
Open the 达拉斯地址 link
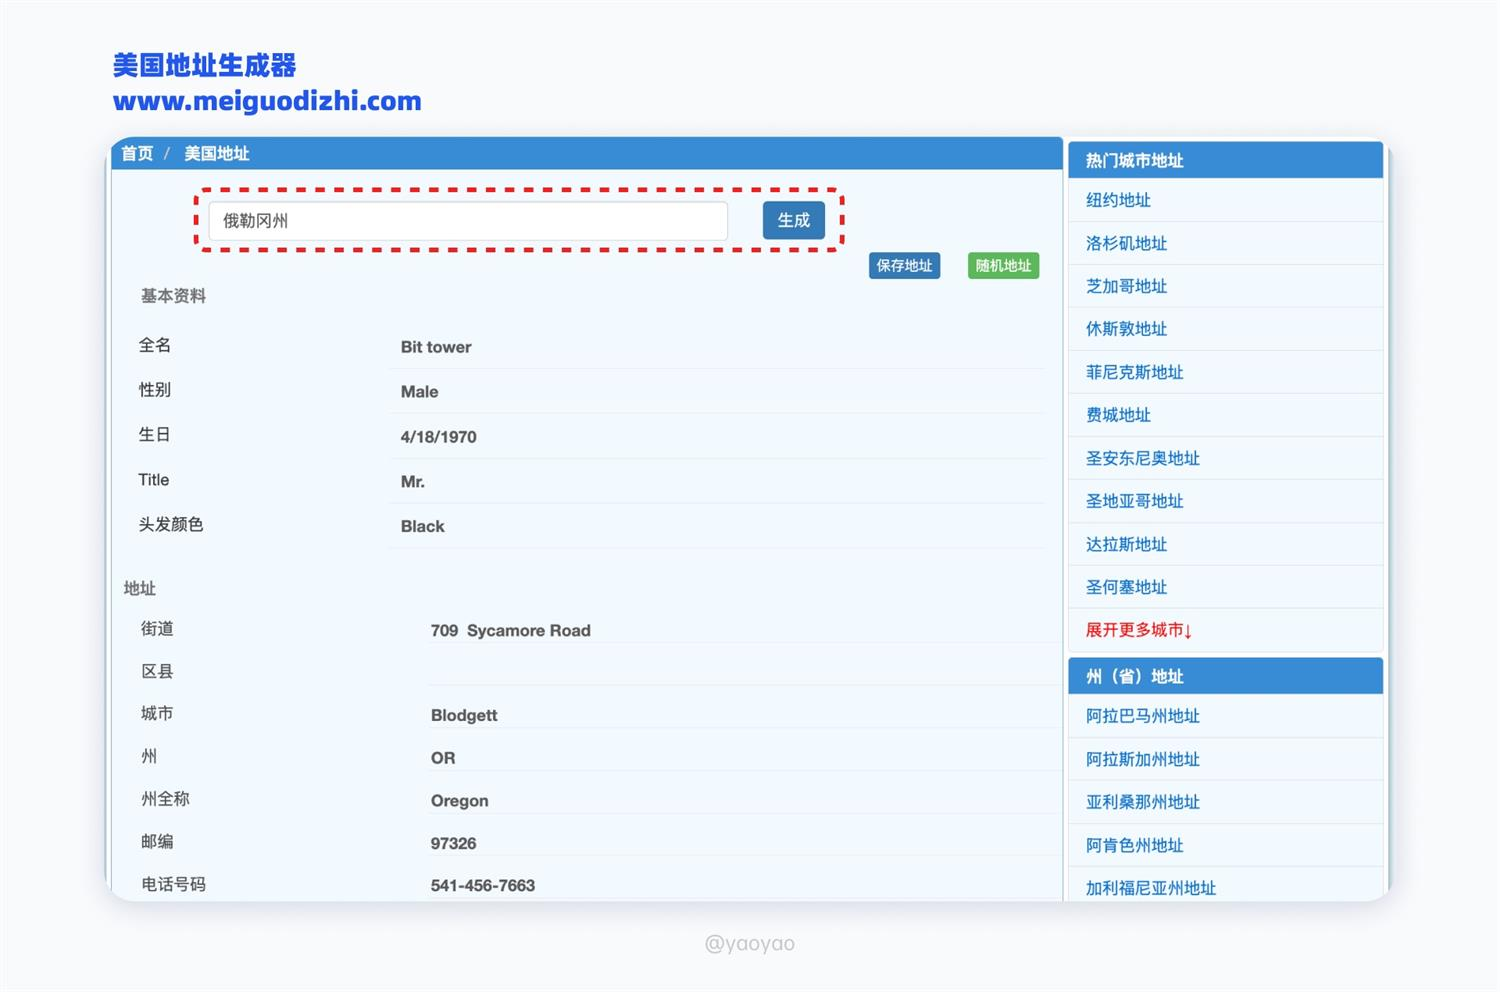1126,544
